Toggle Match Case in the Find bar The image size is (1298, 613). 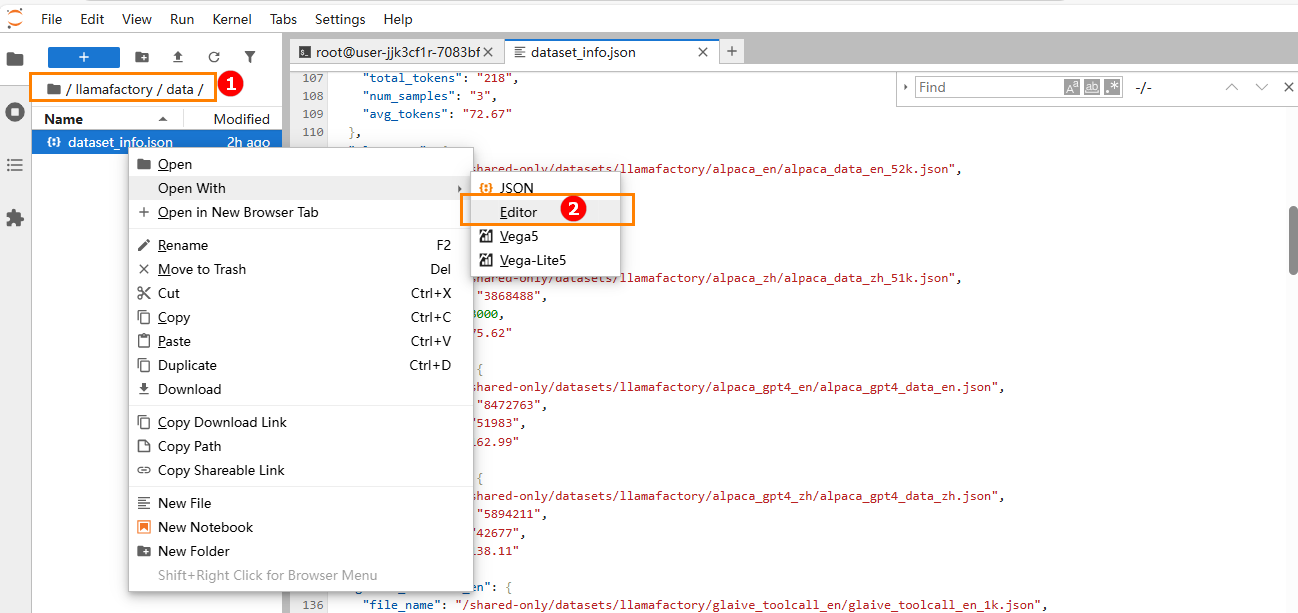1071,88
